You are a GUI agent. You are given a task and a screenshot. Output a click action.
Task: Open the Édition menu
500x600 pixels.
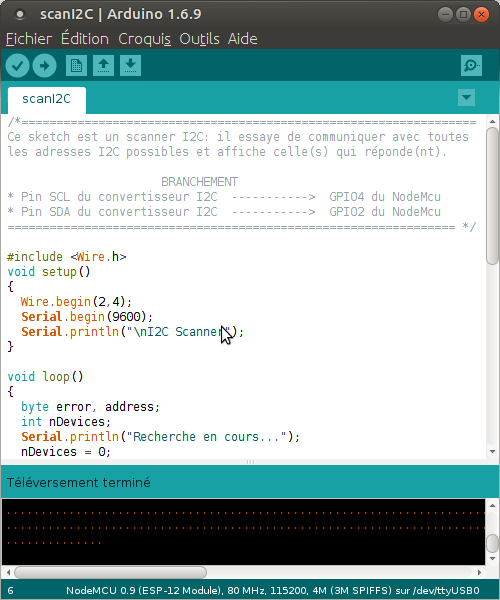(x=85, y=39)
